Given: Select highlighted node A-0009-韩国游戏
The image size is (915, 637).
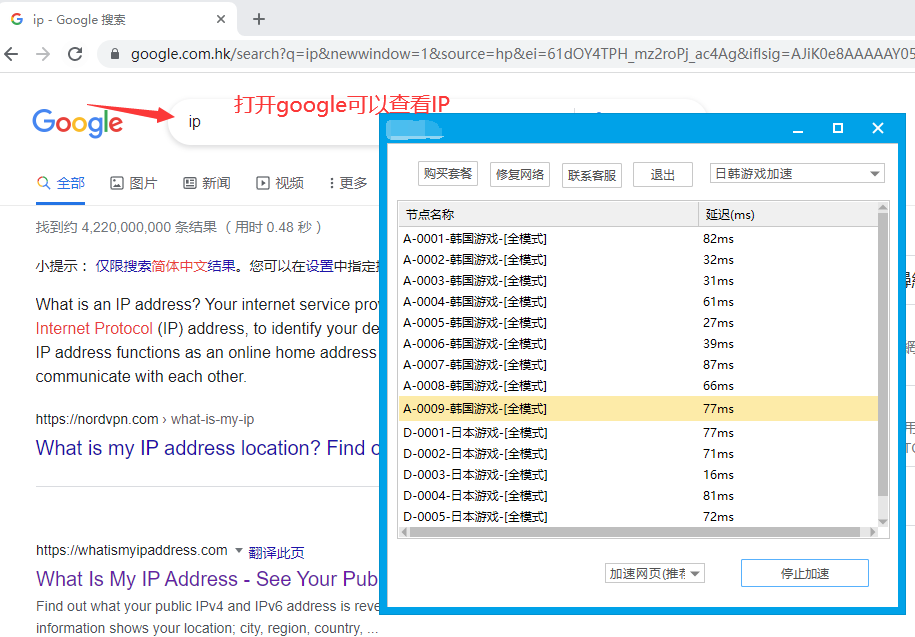Looking at the screenshot, I should click(x=638, y=409).
